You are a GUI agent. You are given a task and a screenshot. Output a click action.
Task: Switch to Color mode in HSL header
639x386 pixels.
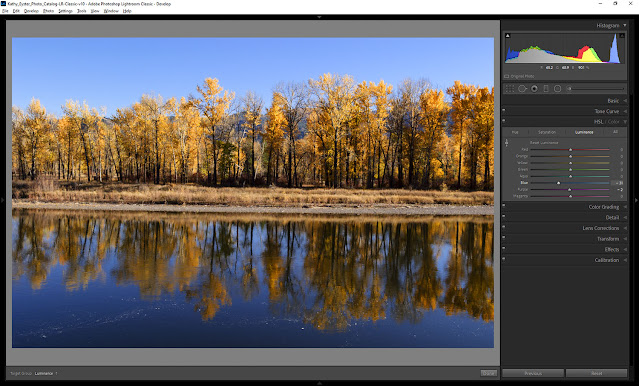point(614,122)
